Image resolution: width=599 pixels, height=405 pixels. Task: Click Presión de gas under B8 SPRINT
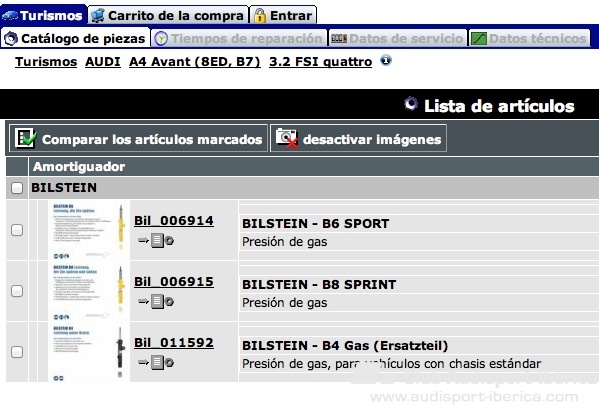(285, 303)
